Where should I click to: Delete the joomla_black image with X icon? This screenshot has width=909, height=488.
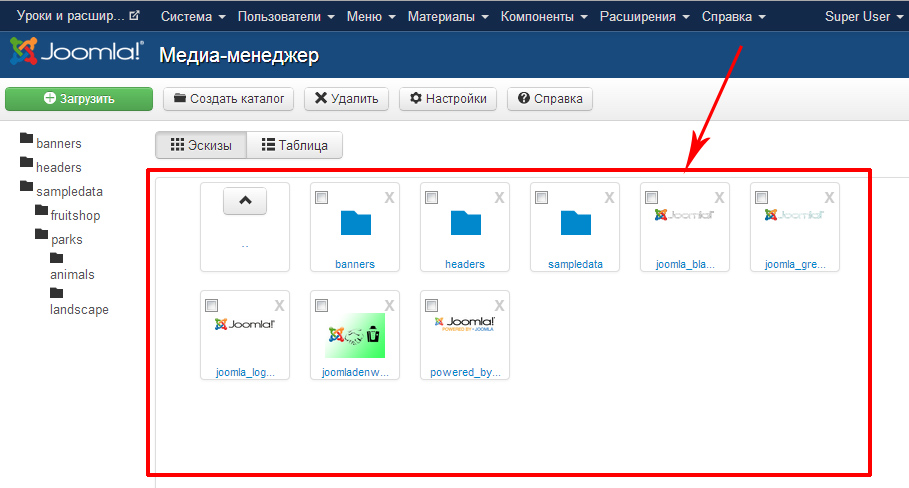coord(719,198)
